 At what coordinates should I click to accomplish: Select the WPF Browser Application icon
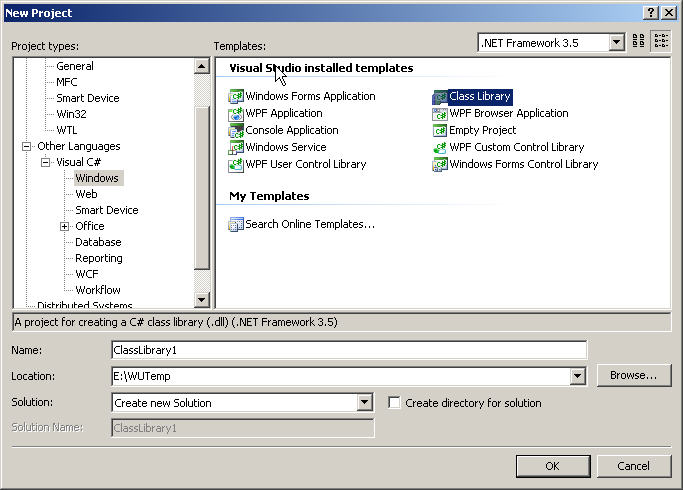440,113
